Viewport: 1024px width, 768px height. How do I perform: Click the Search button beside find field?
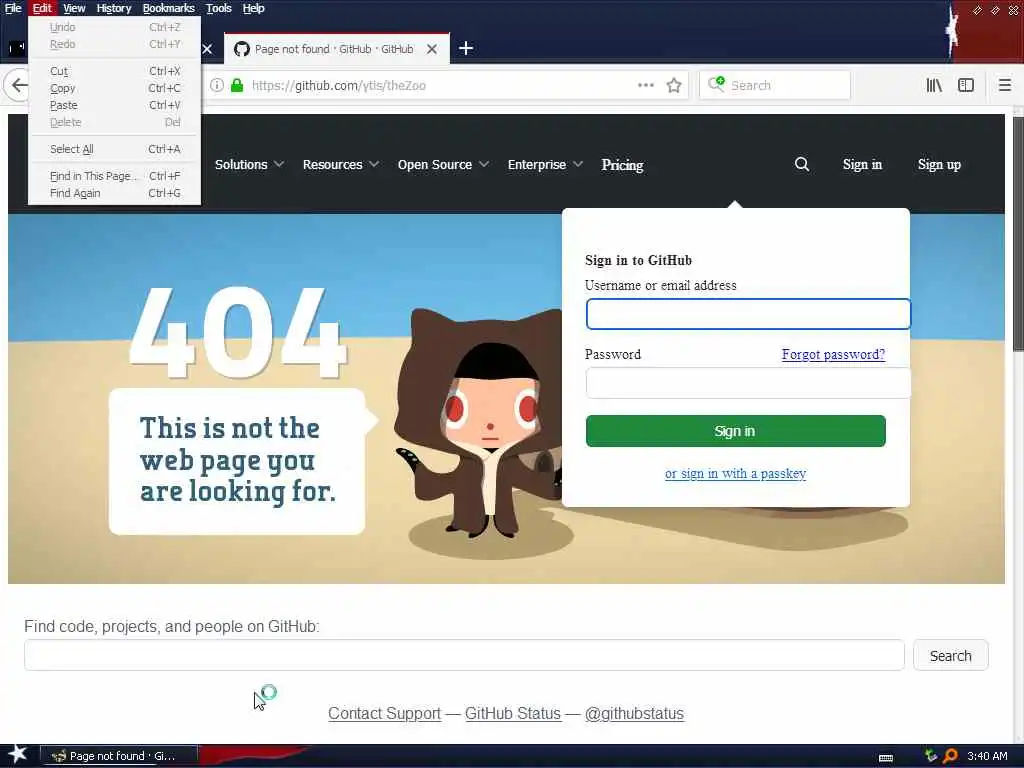click(x=950, y=655)
